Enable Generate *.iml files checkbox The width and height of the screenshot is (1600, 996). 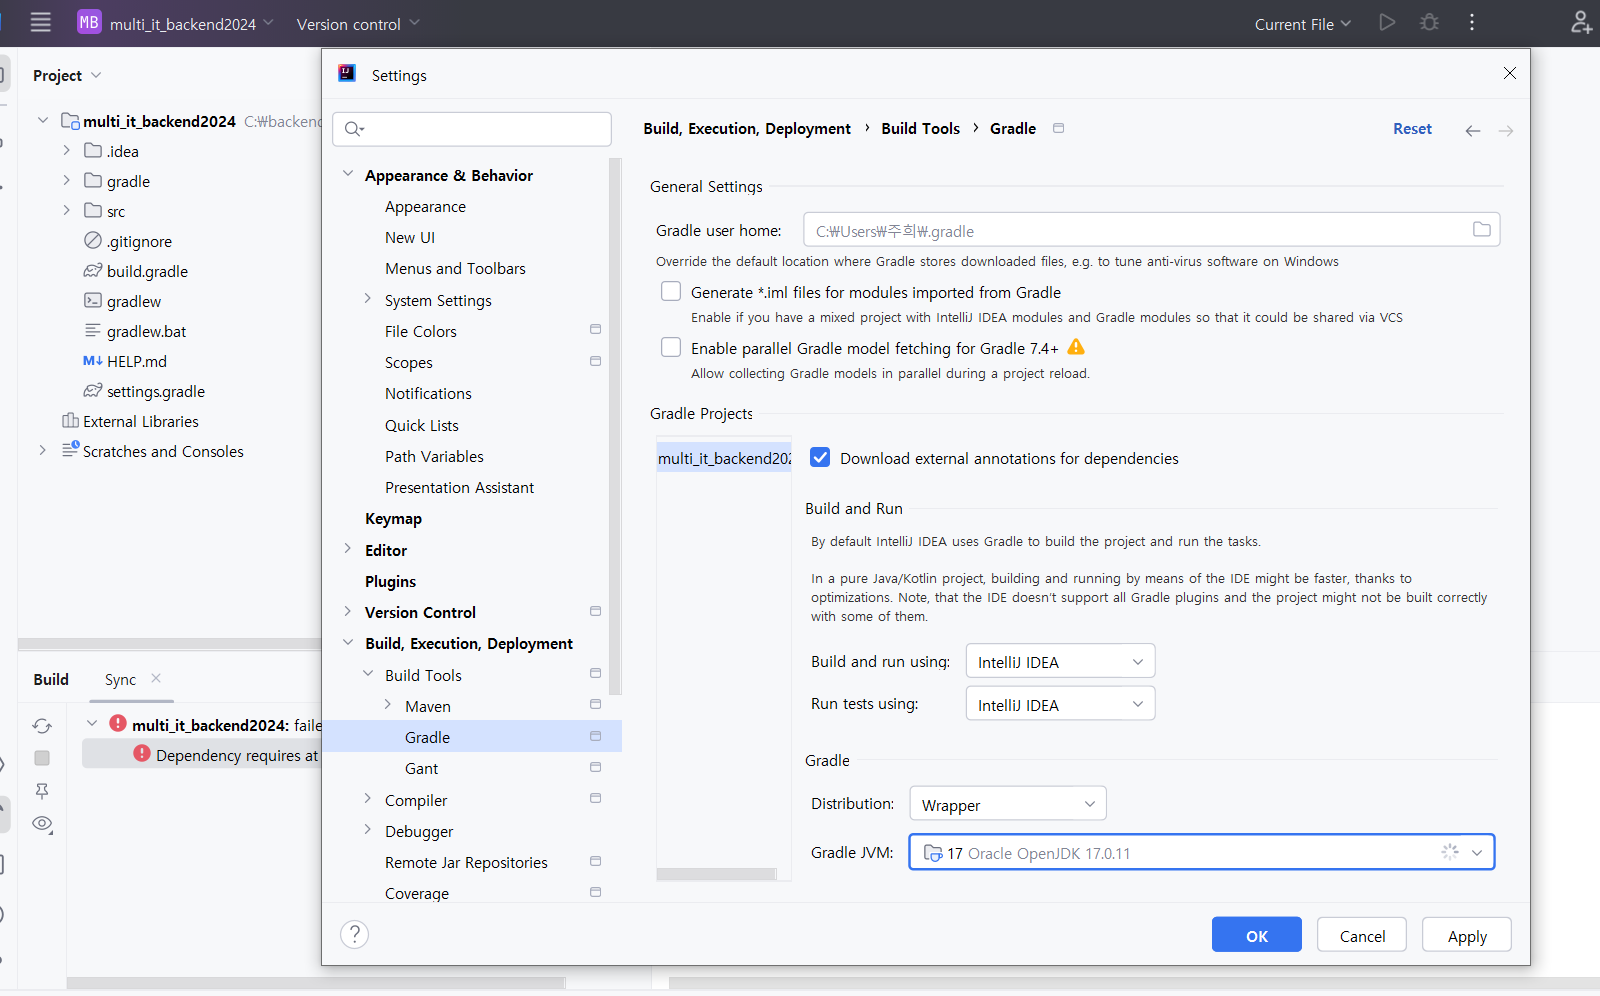tap(671, 291)
